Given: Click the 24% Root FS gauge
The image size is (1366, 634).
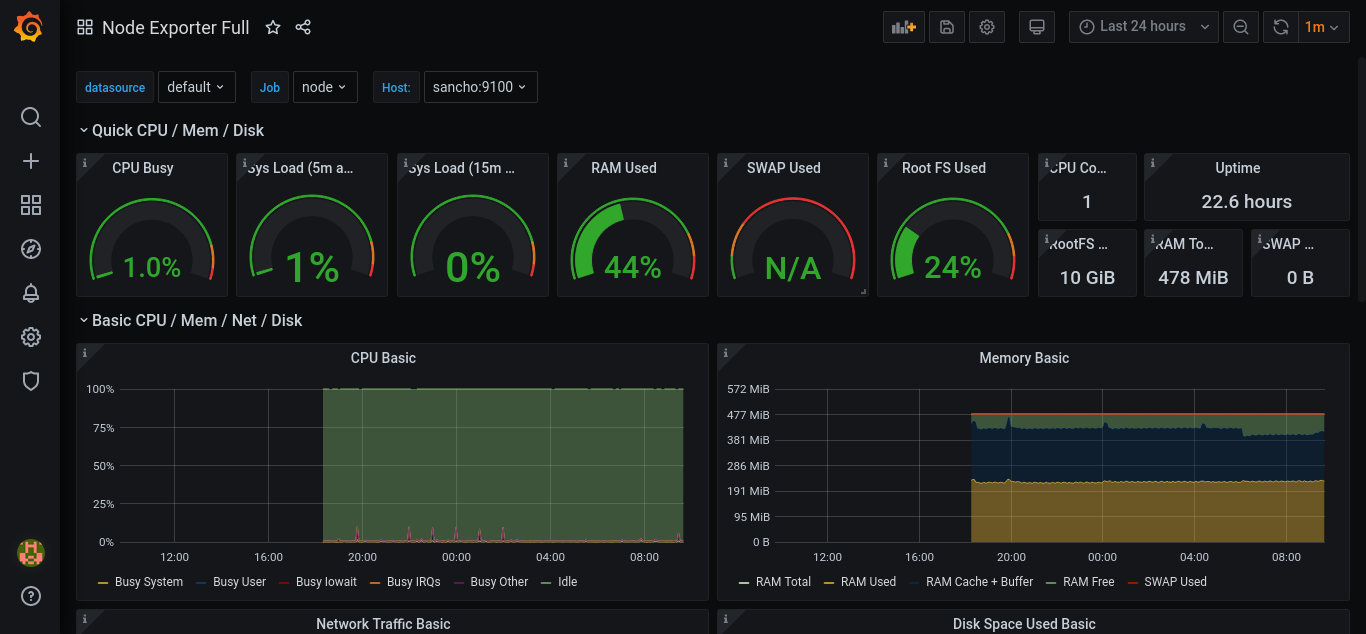Looking at the screenshot, I should coord(953,240).
